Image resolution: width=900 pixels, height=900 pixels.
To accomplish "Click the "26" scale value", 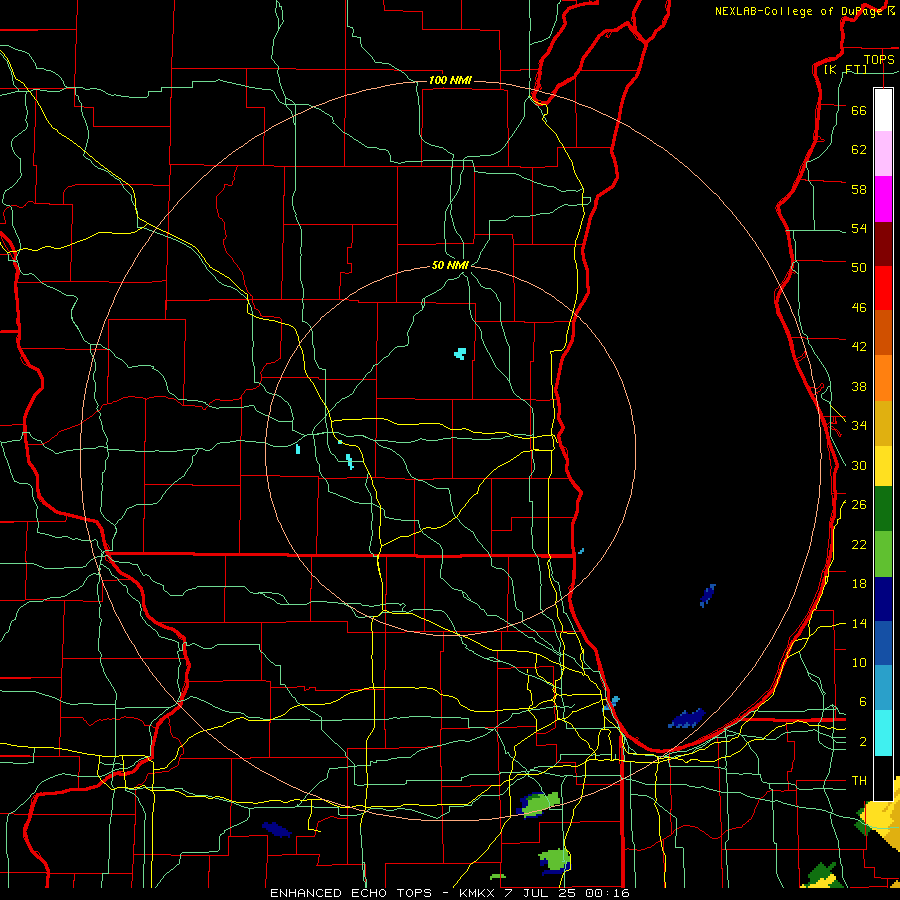I will click(859, 505).
